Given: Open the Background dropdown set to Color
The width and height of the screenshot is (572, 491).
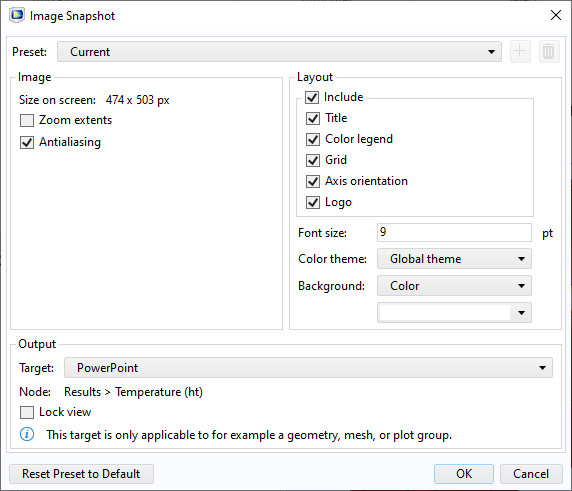Looking at the screenshot, I should coord(454,286).
